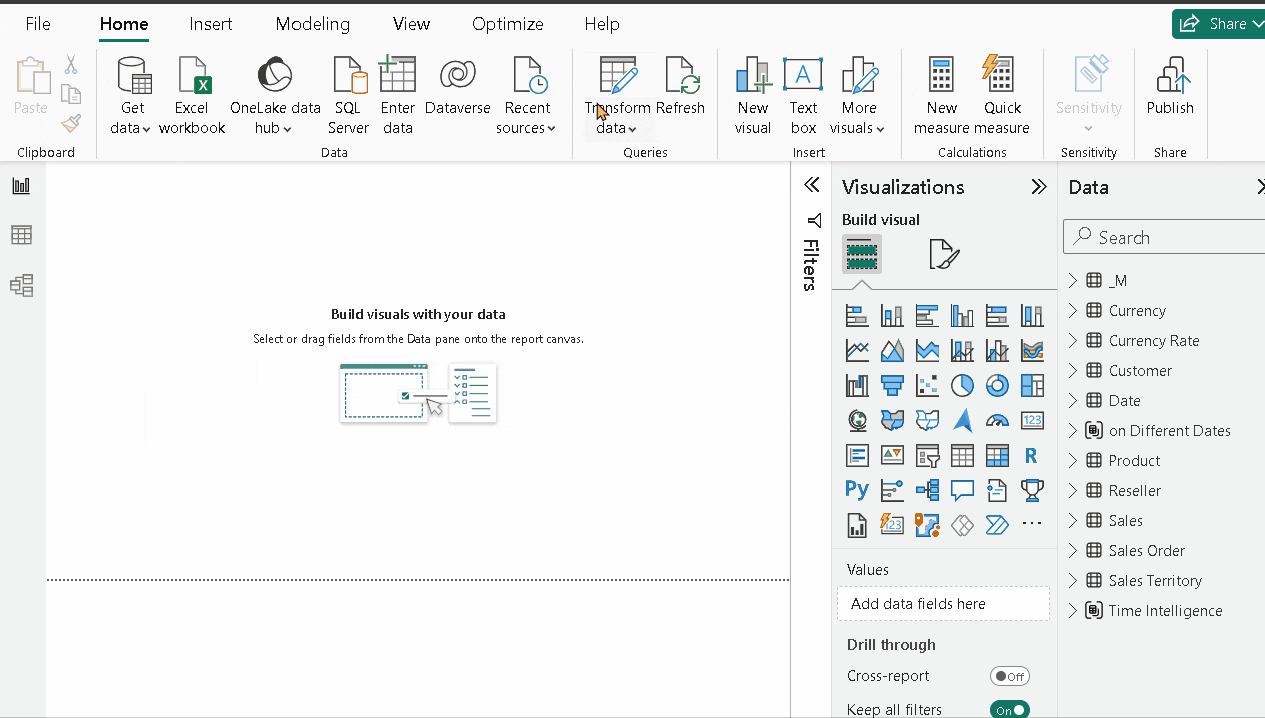Select the Stacked bar chart visual
The image size is (1265, 718).
[x=857, y=316]
